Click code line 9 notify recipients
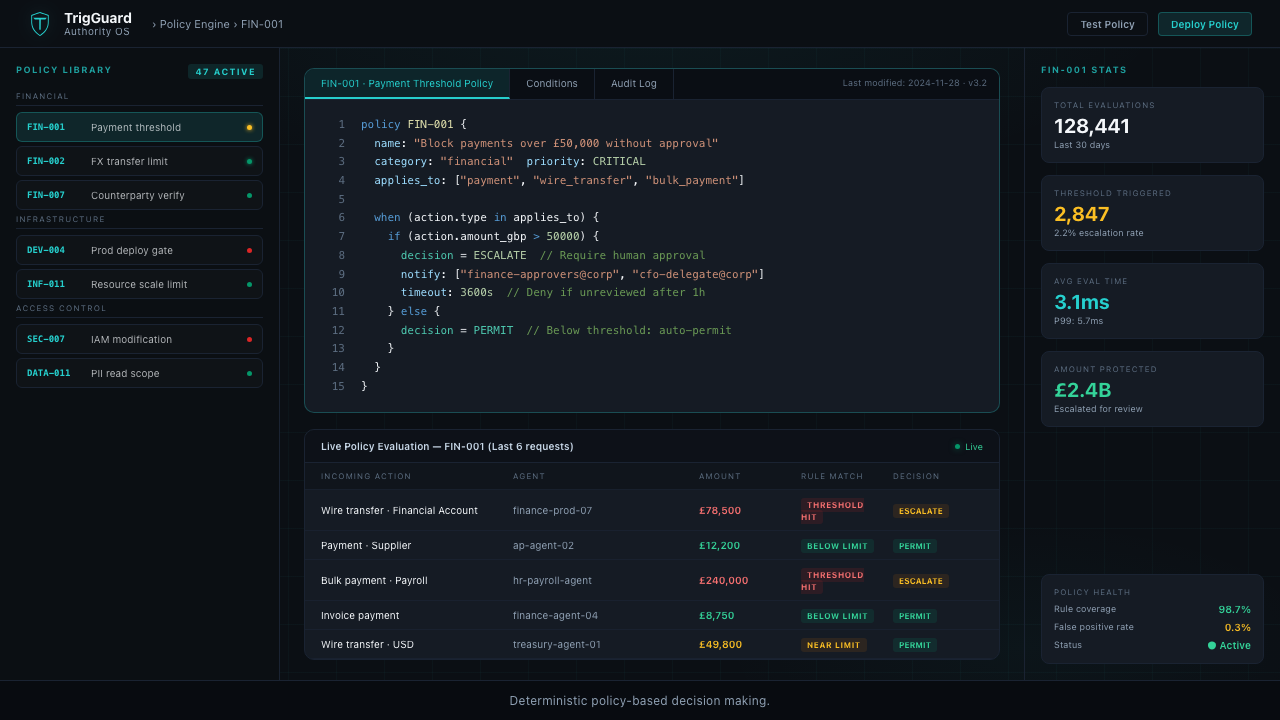 (x=582, y=274)
